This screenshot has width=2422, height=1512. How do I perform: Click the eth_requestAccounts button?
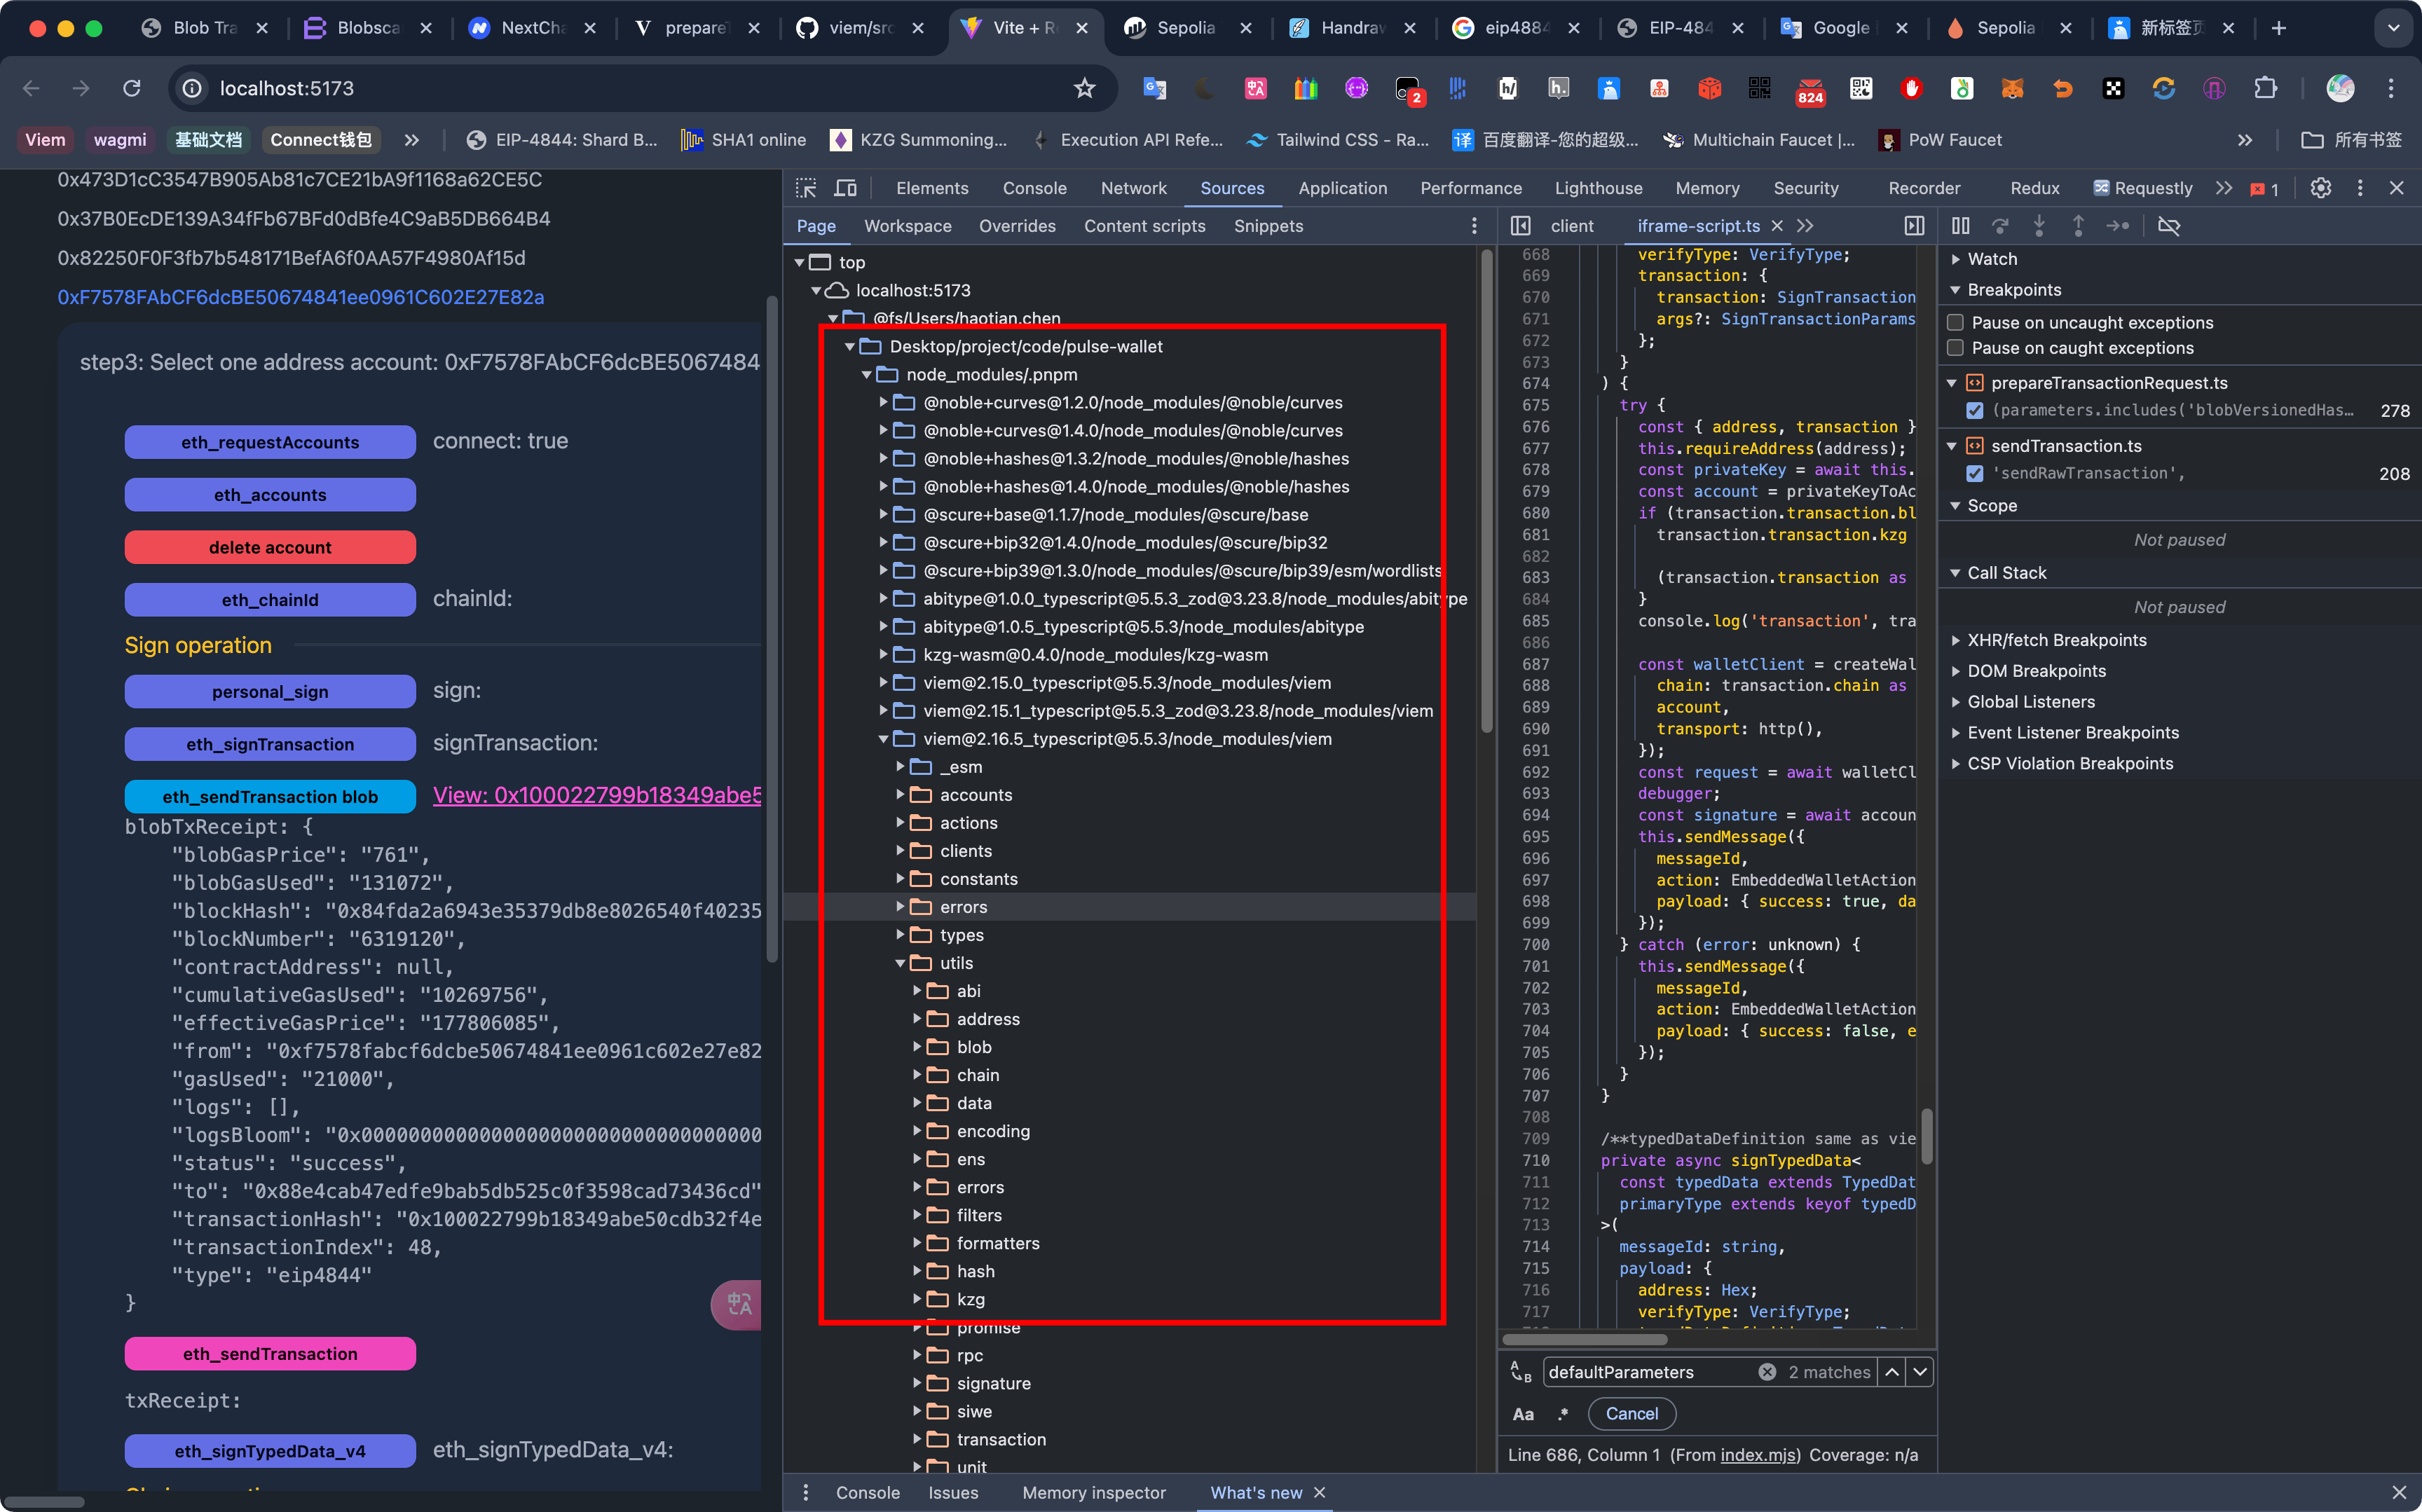270,442
